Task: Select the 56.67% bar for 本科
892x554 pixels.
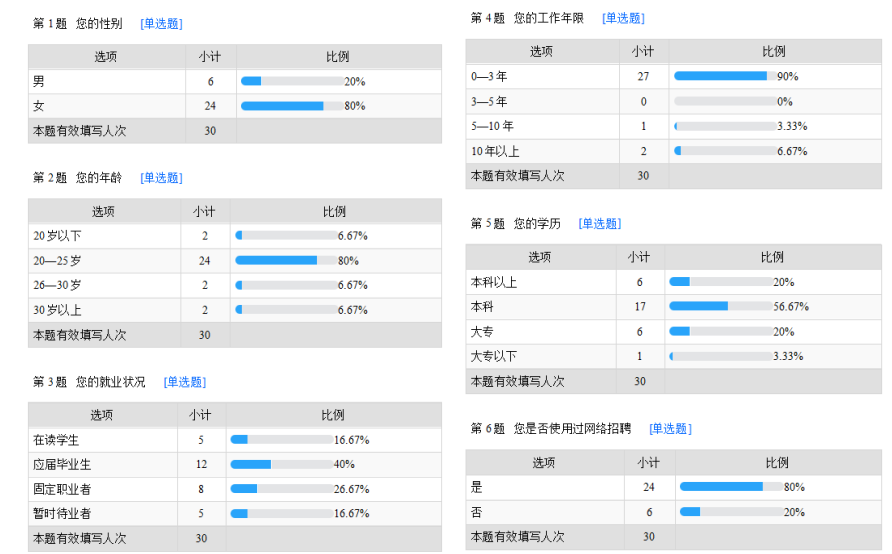Action: (721, 307)
